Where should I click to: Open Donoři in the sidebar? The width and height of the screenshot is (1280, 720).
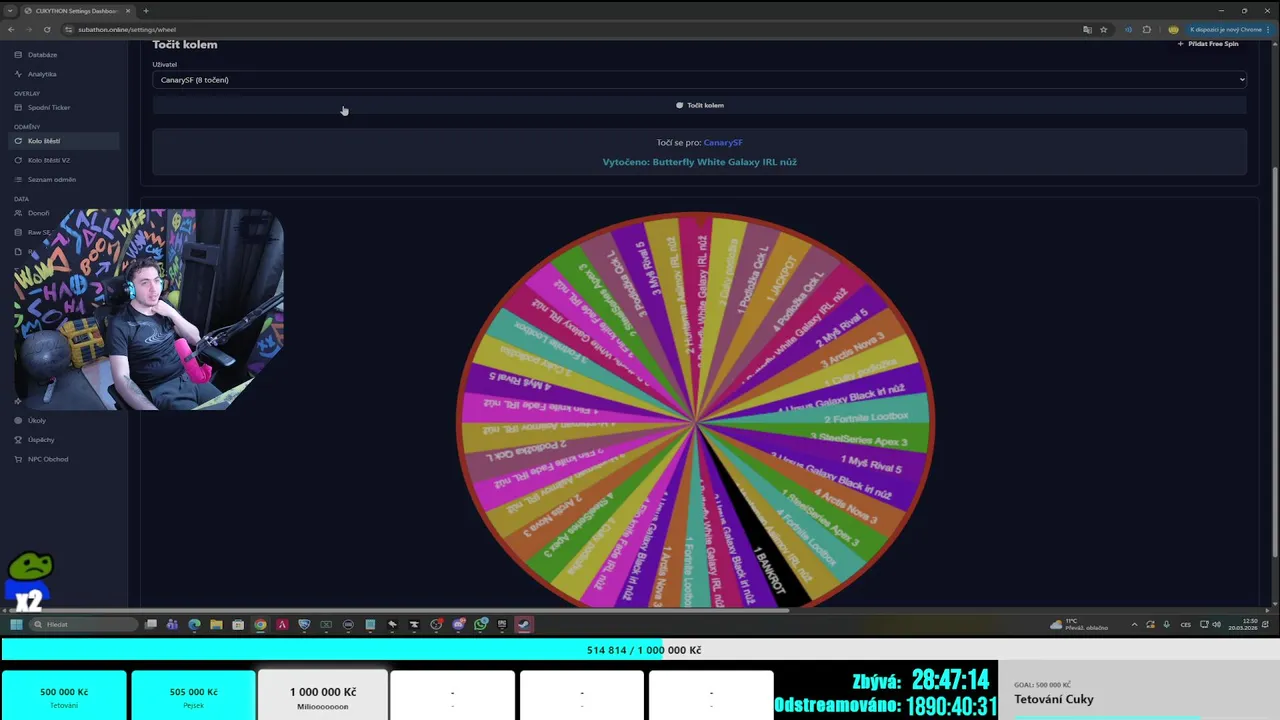pyautogui.click(x=38, y=213)
